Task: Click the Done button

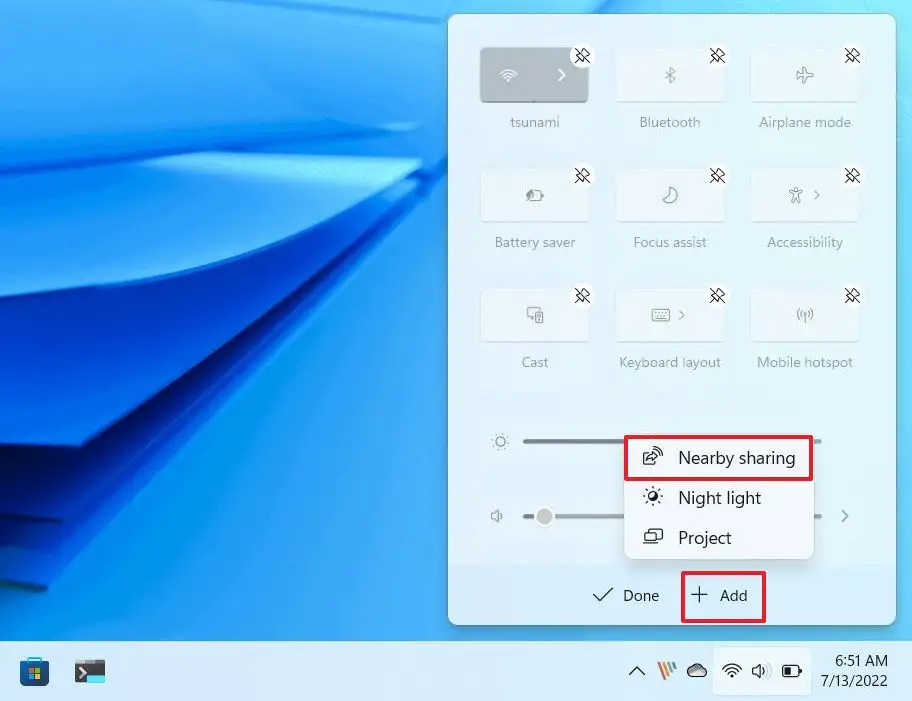Action: pos(625,595)
